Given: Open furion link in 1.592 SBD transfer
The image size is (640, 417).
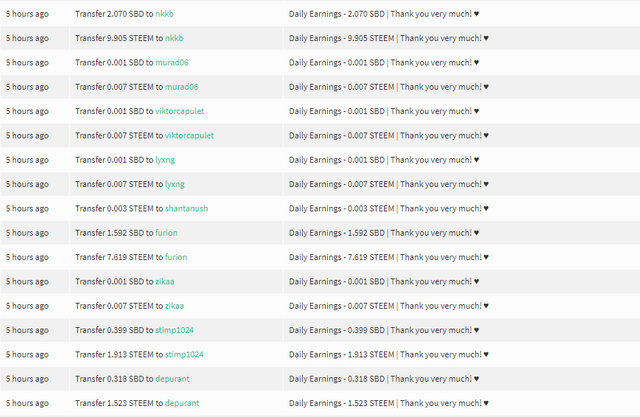Looking at the screenshot, I should pyautogui.click(x=167, y=233).
